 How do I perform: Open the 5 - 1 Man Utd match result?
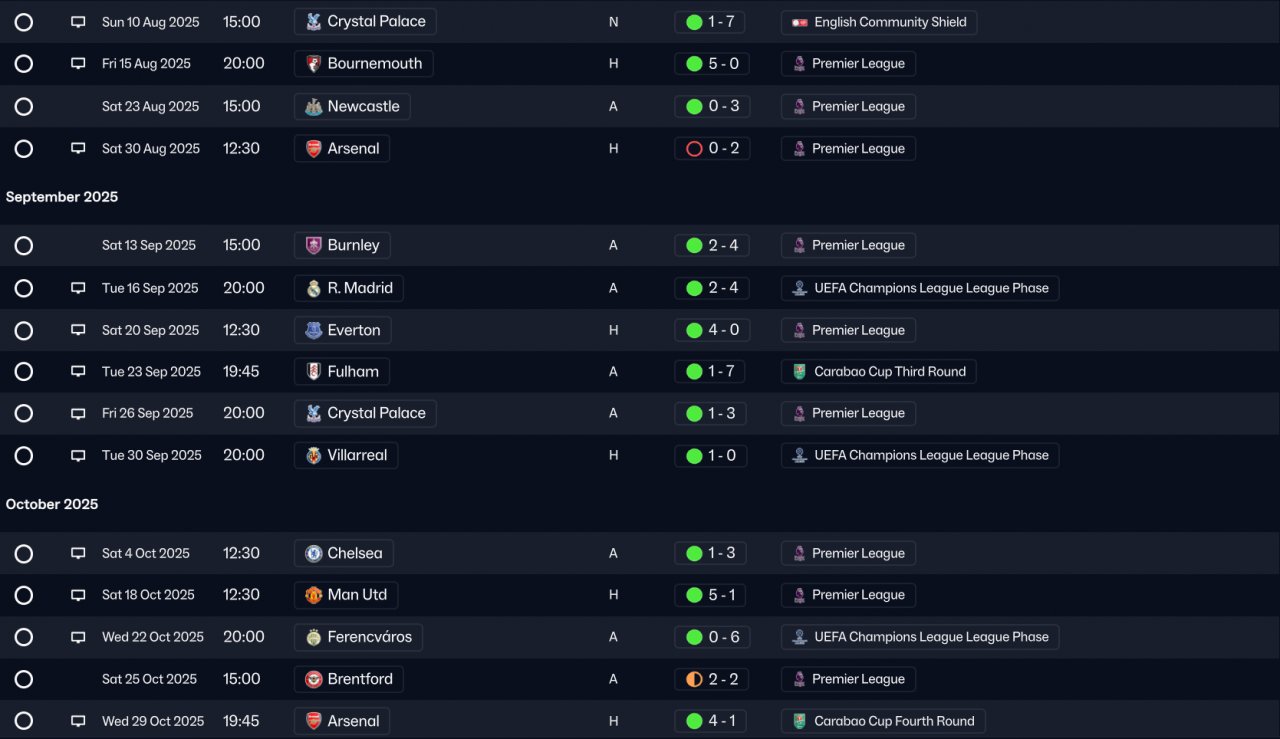711,595
